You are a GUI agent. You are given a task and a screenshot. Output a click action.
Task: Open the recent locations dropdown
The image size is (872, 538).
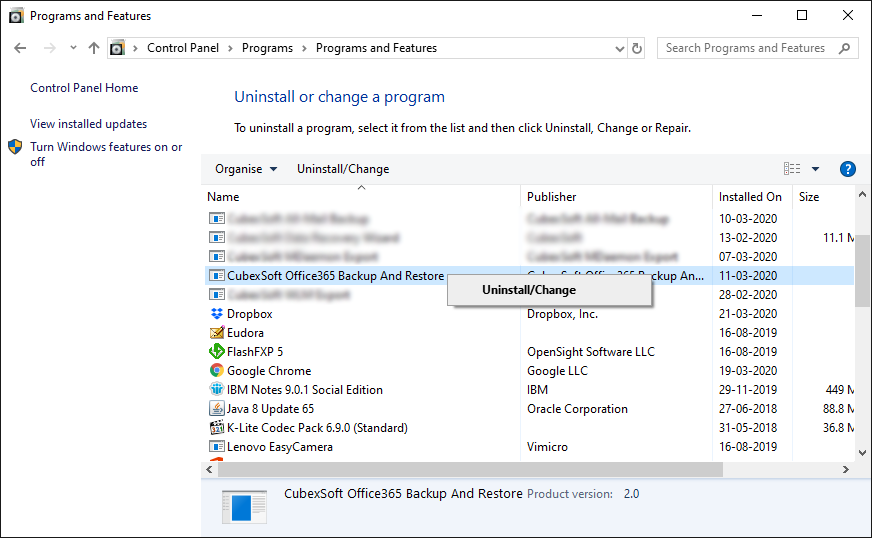tap(73, 48)
